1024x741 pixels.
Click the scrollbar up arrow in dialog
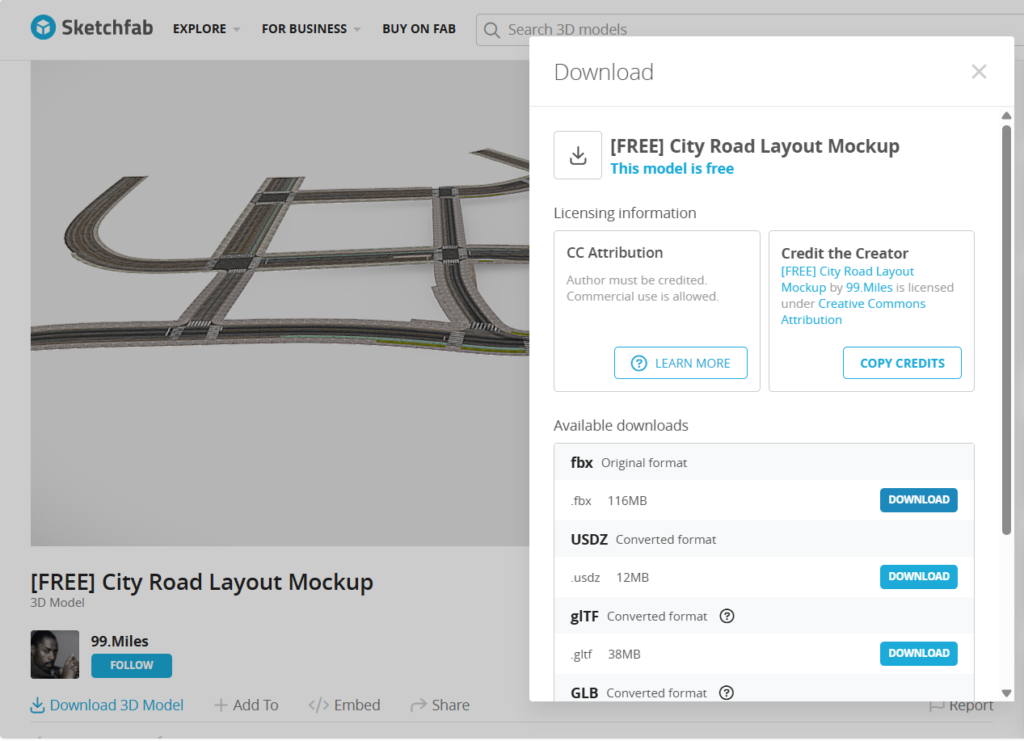coord(1006,116)
